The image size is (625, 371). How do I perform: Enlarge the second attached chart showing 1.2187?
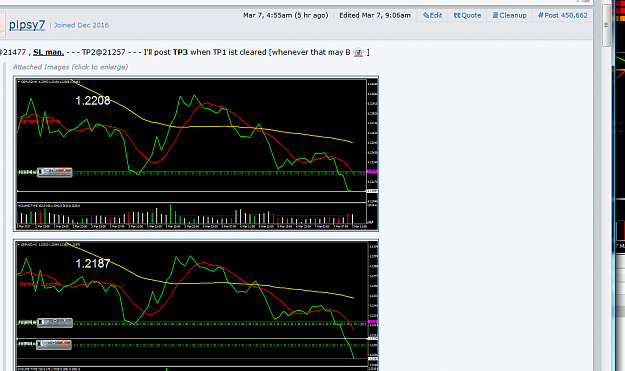pyautogui.click(x=196, y=305)
